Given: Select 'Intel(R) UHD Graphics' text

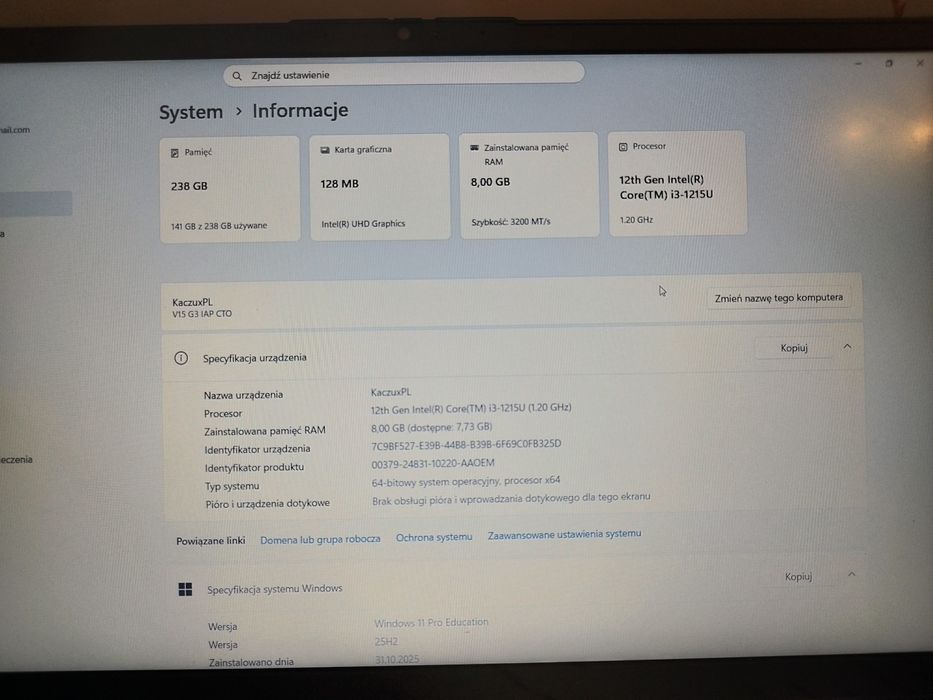Looking at the screenshot, I should click(363, 224).
